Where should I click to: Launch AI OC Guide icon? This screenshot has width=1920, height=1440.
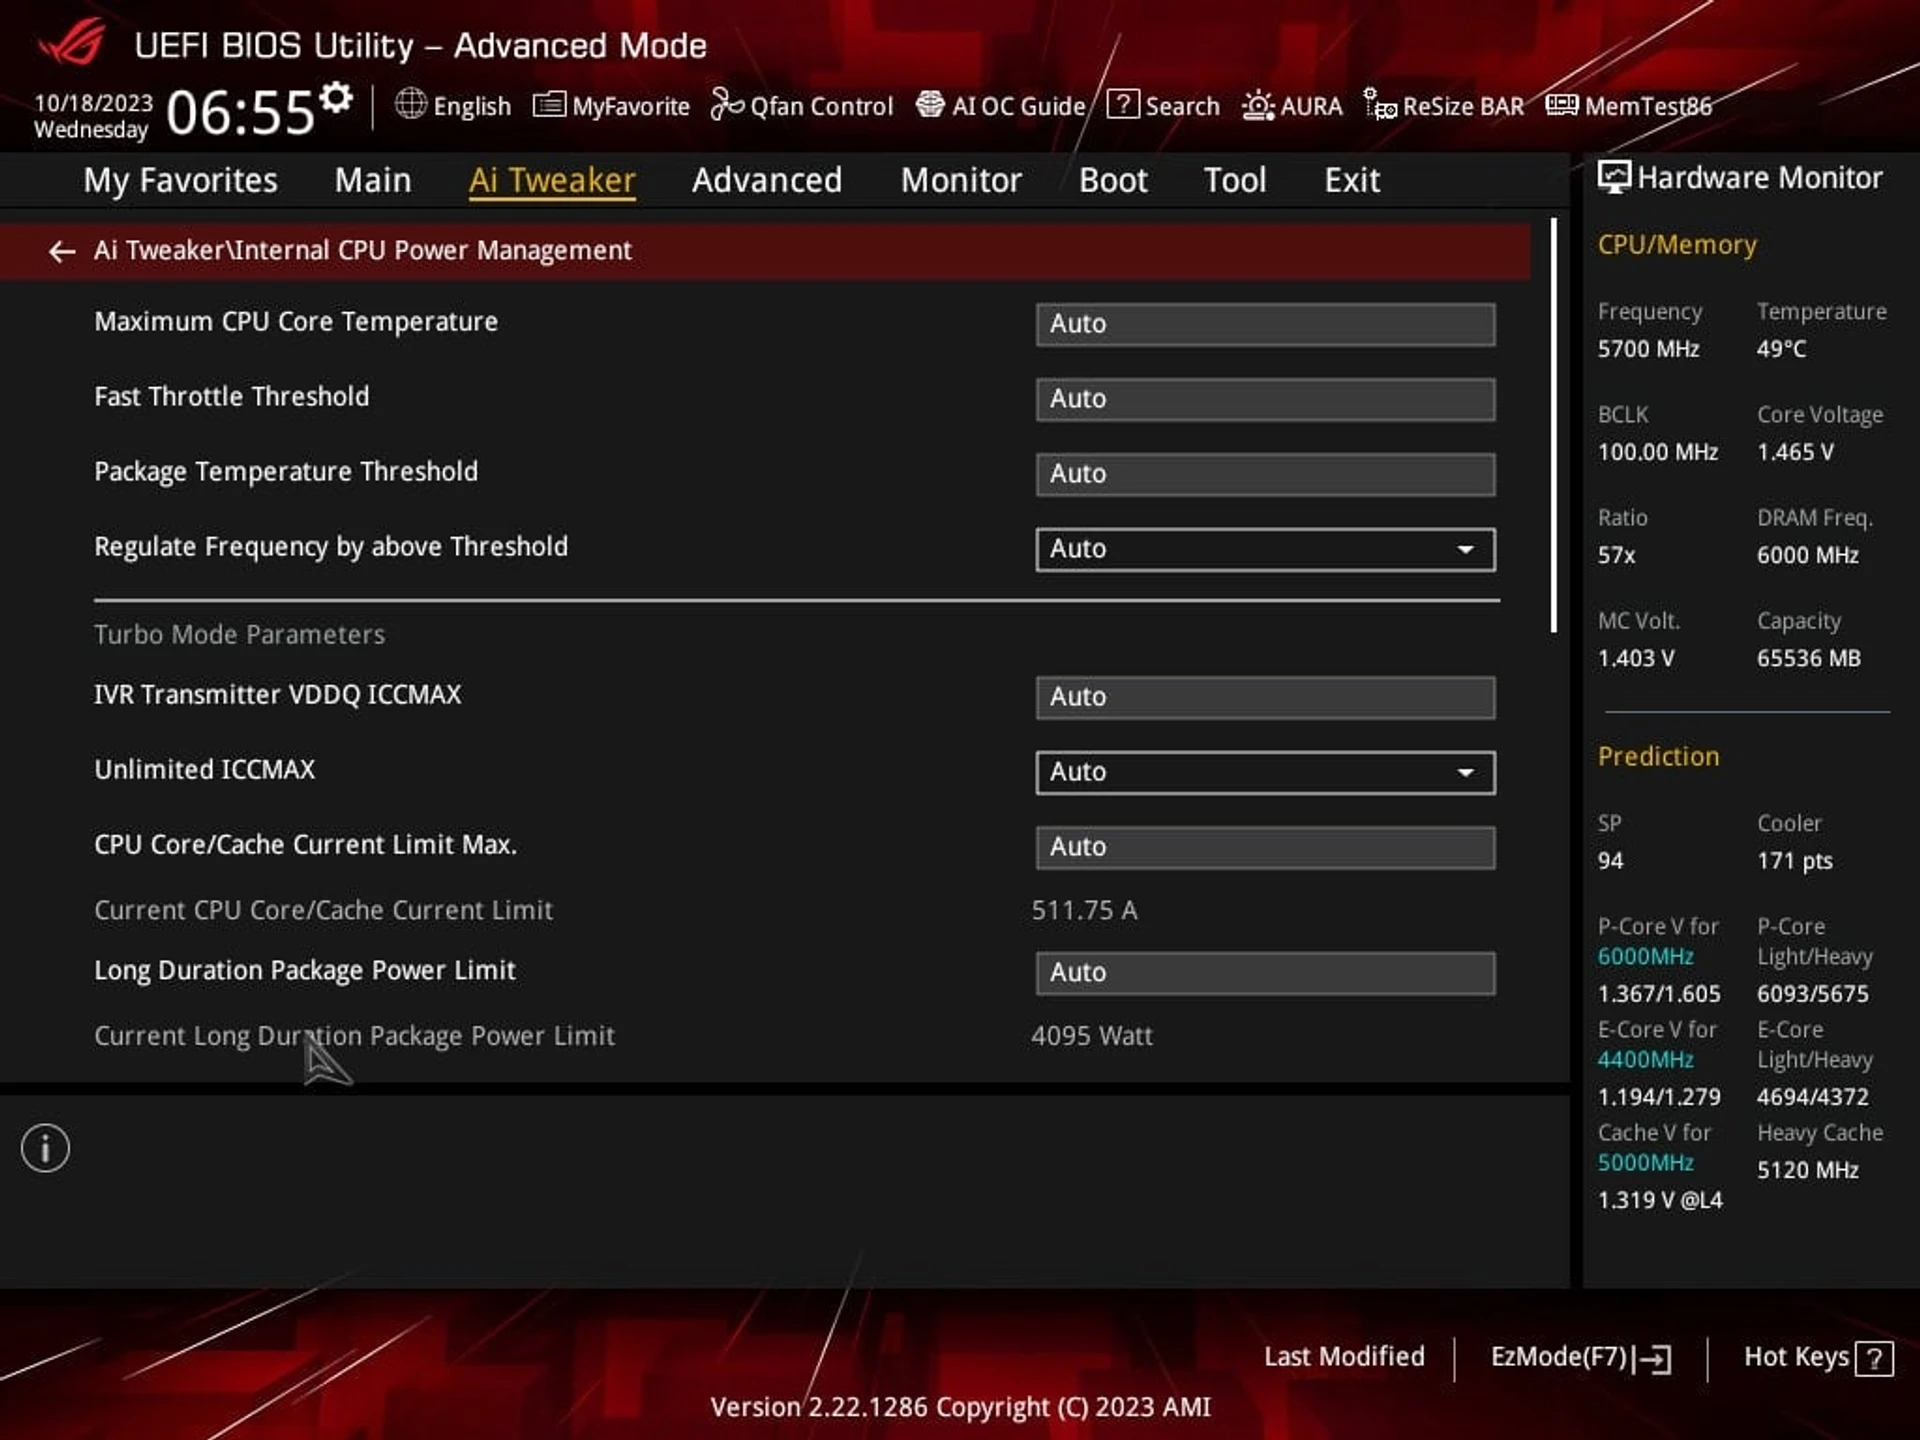pos(930,104)
